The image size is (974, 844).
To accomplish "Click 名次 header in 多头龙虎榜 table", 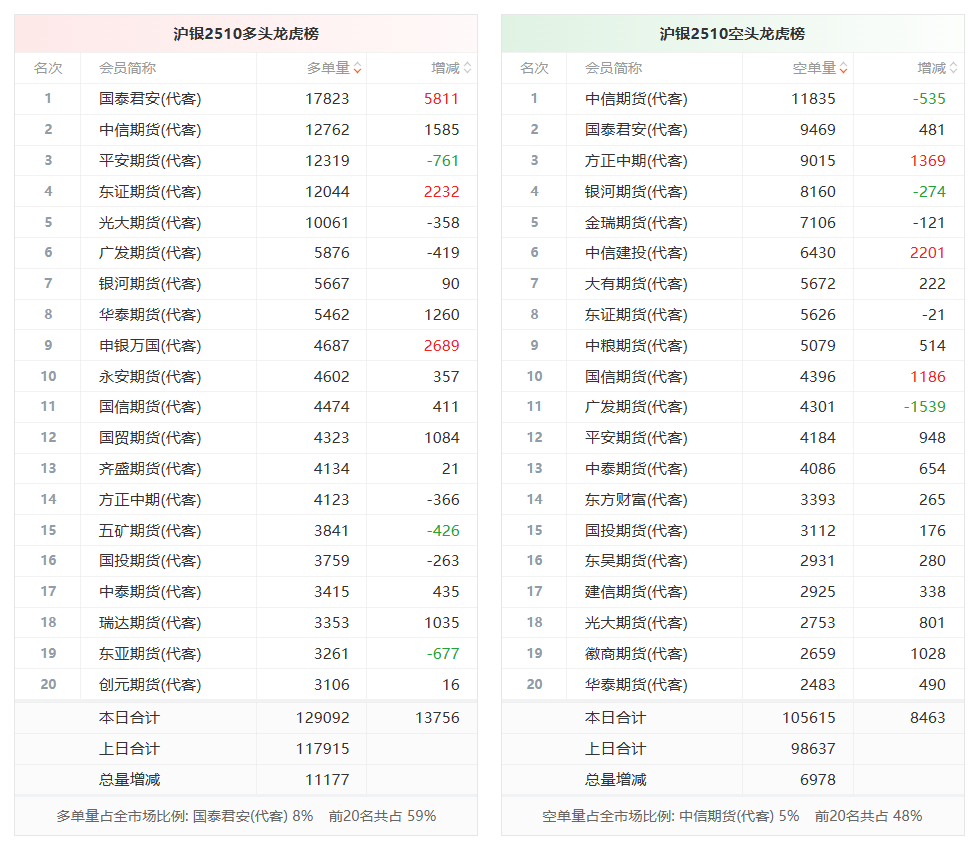I will coord(48,68).
